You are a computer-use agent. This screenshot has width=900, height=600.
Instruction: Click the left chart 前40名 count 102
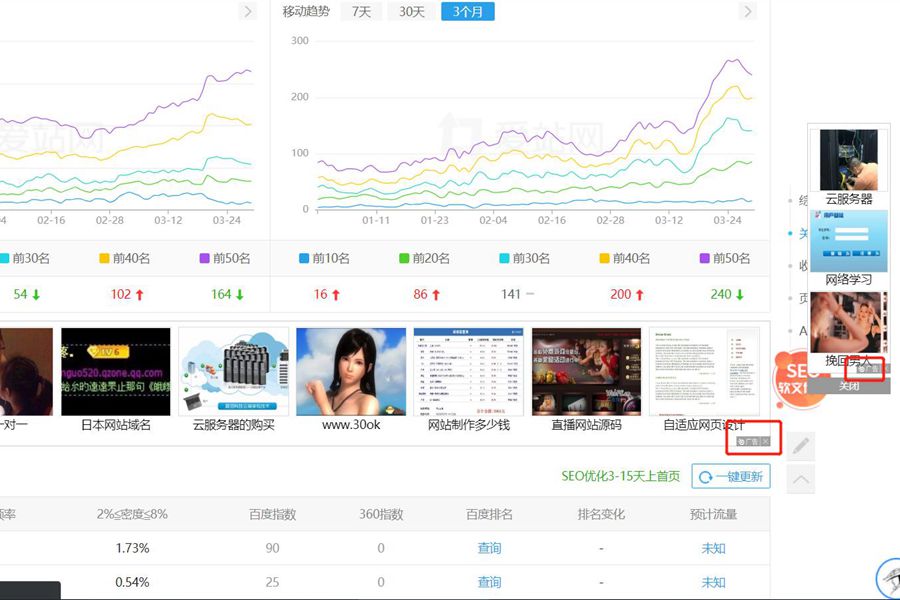121,295
